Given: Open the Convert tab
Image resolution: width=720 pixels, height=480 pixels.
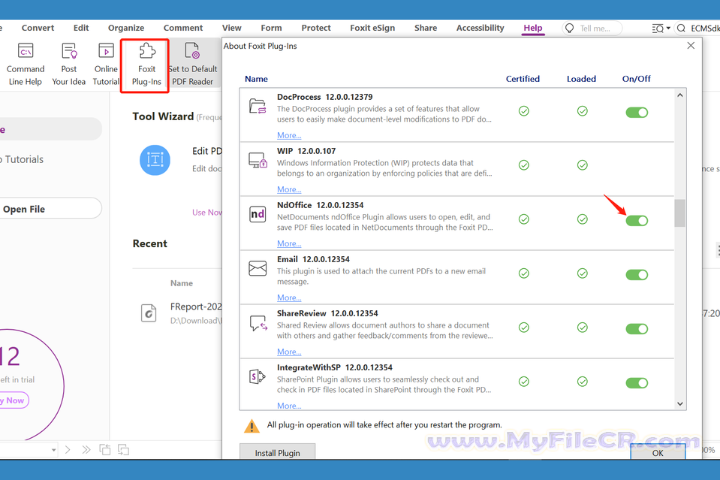Looking at the screenshot, I should pos(38,28).
